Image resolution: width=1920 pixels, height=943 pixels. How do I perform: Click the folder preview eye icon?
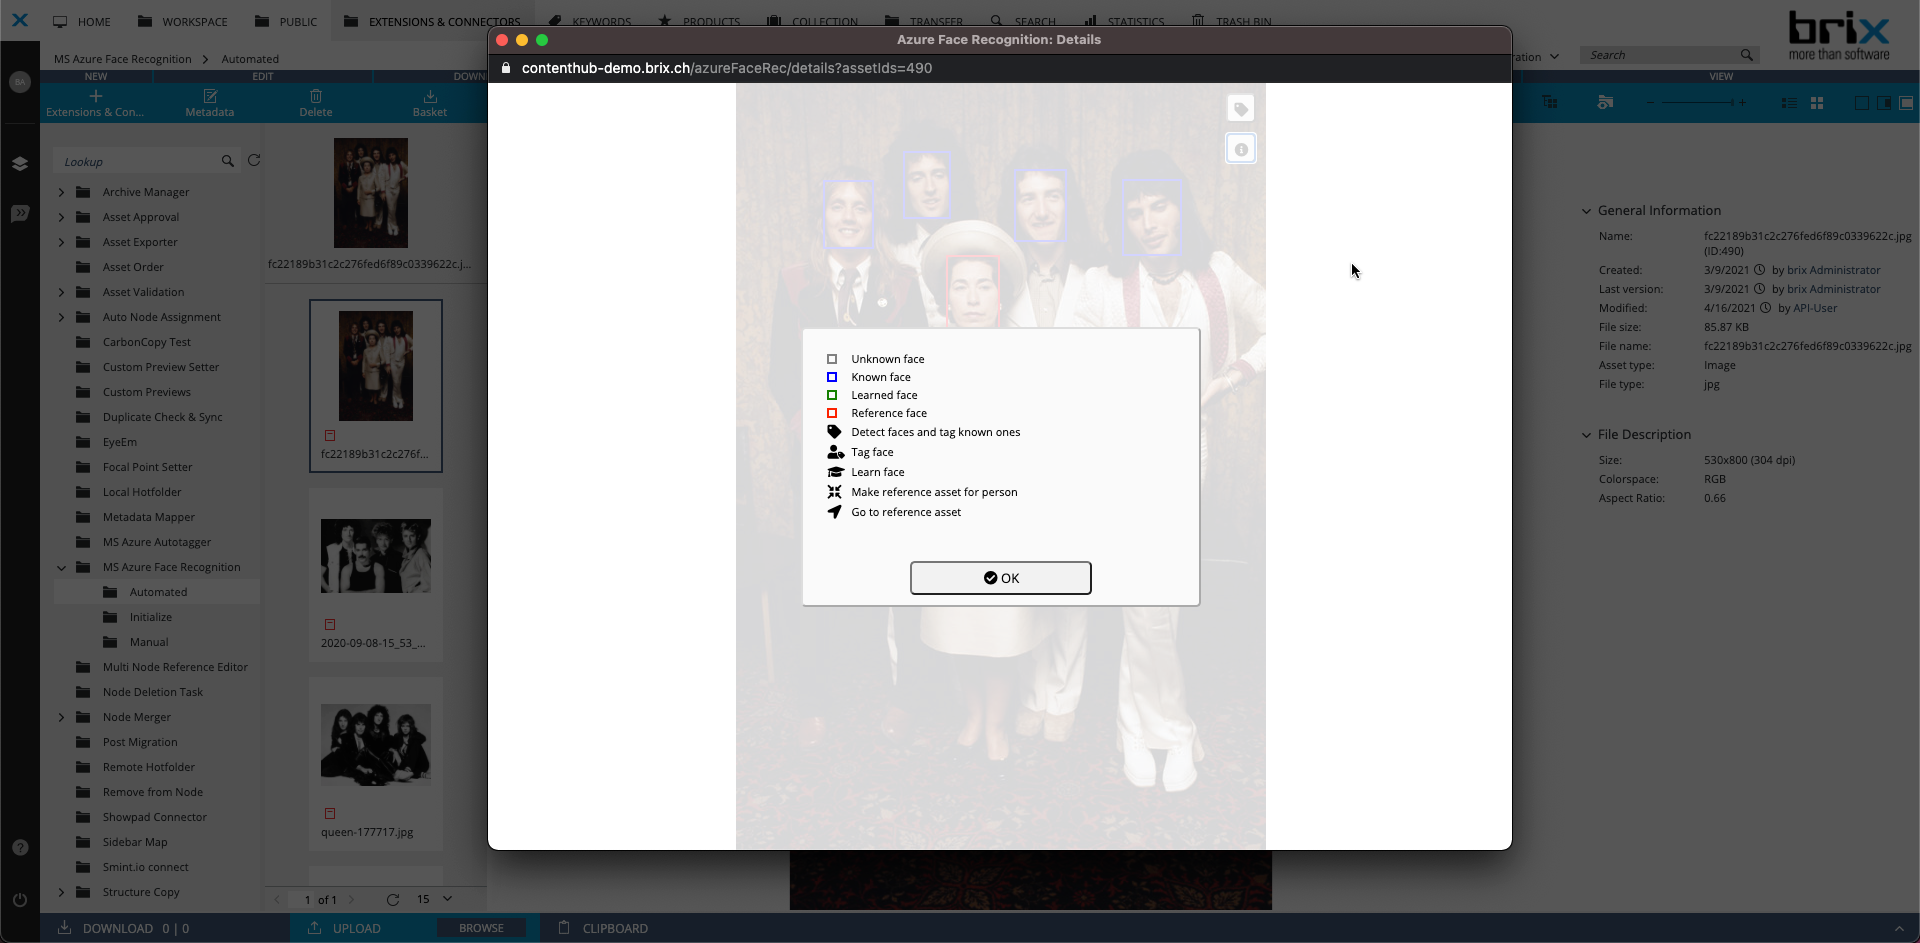(x=1605, y=102)
